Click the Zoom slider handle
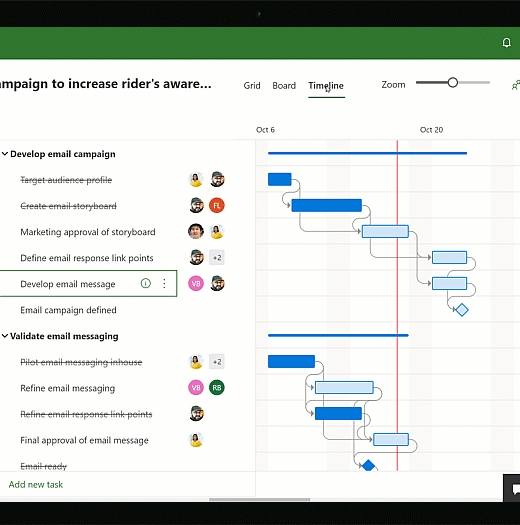 pyautogui.click(x=453, y=82)
